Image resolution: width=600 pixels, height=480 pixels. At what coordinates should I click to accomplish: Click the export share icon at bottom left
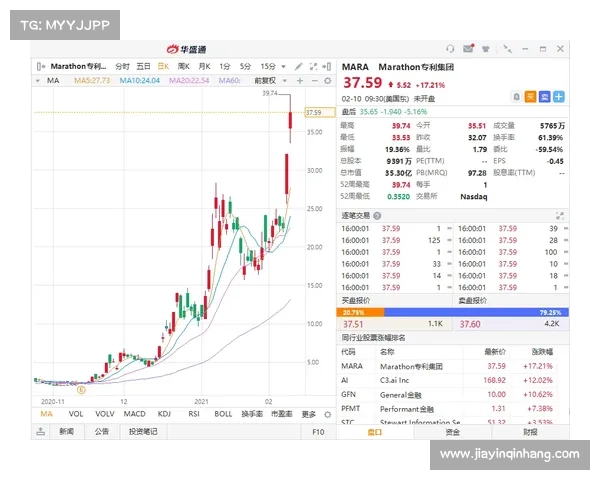pyautogui.click(x=40, y=432)
